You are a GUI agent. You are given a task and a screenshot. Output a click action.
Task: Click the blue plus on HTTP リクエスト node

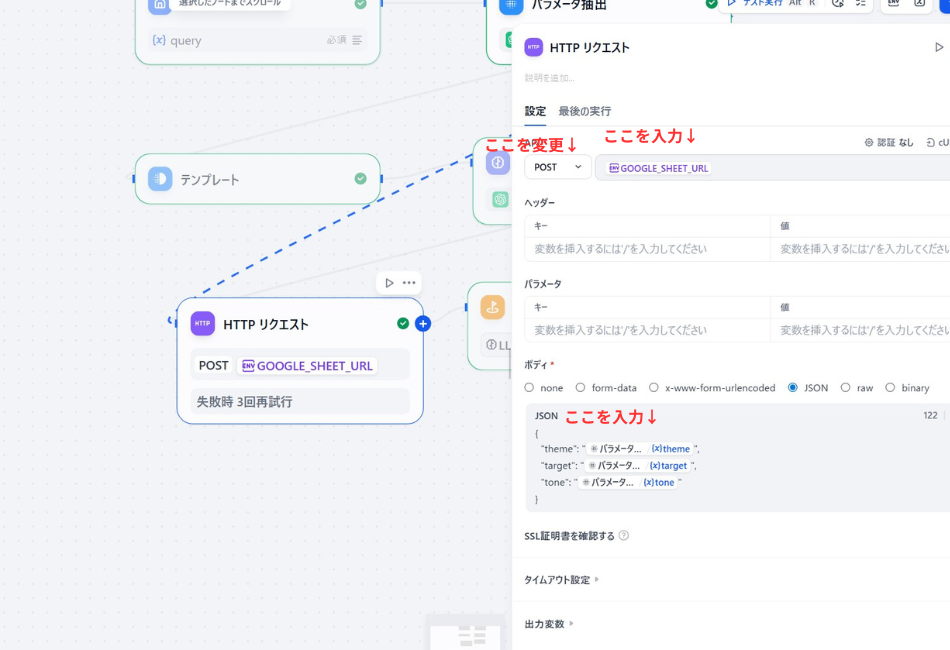coord(423,323)
